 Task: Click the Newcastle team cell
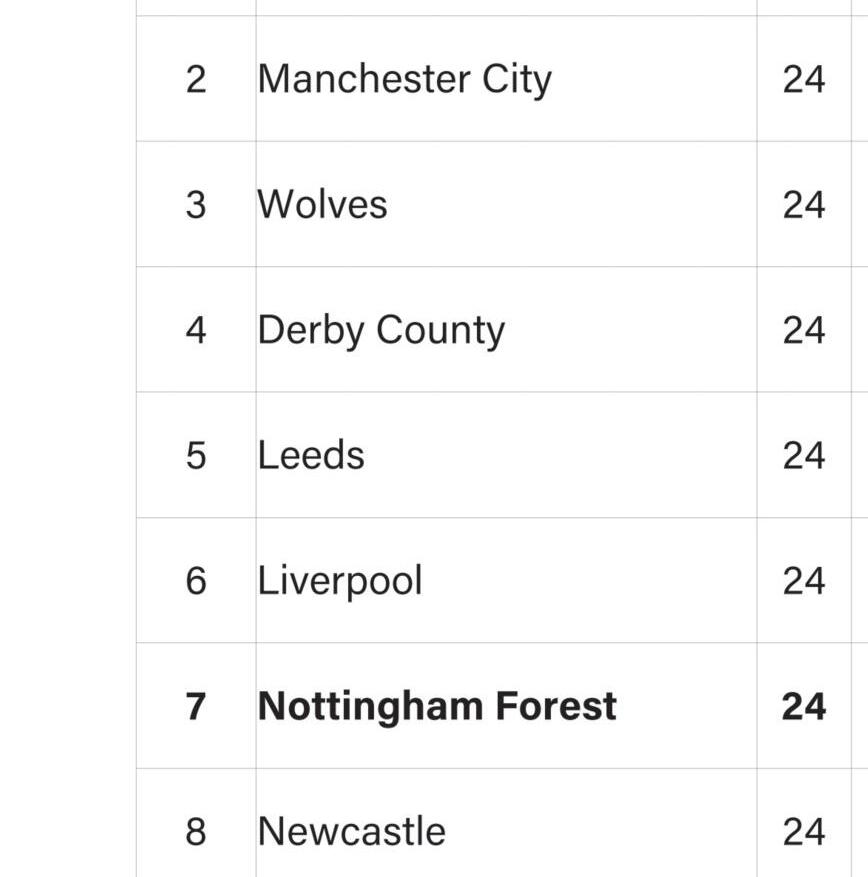(351, 831)
